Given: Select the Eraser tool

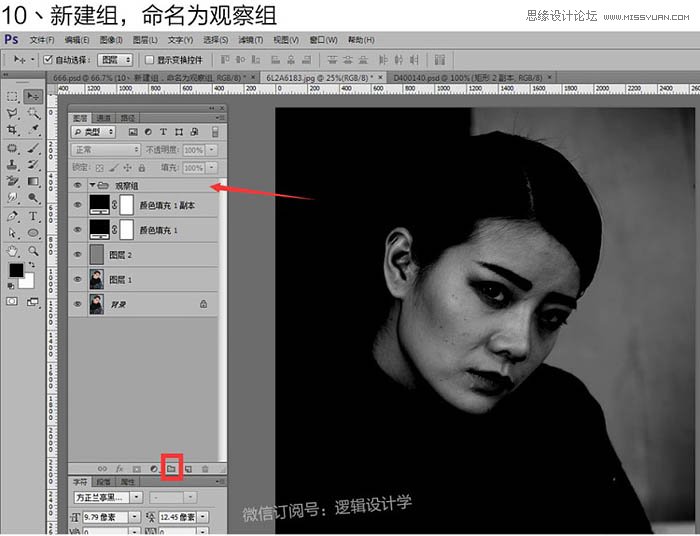Looking at the screenshot, I should (12, 181).
